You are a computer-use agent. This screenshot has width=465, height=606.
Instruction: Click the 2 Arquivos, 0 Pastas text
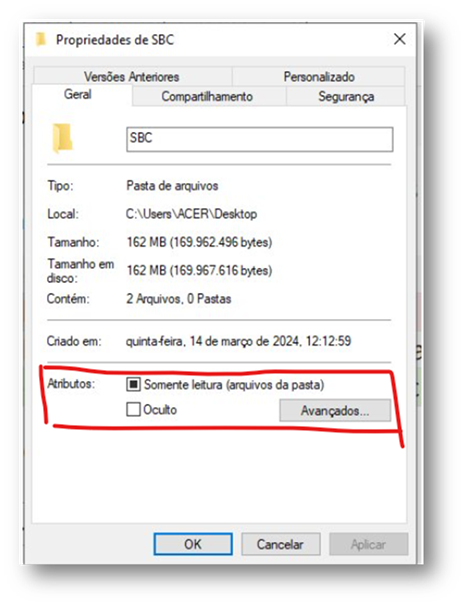(179, 299)
